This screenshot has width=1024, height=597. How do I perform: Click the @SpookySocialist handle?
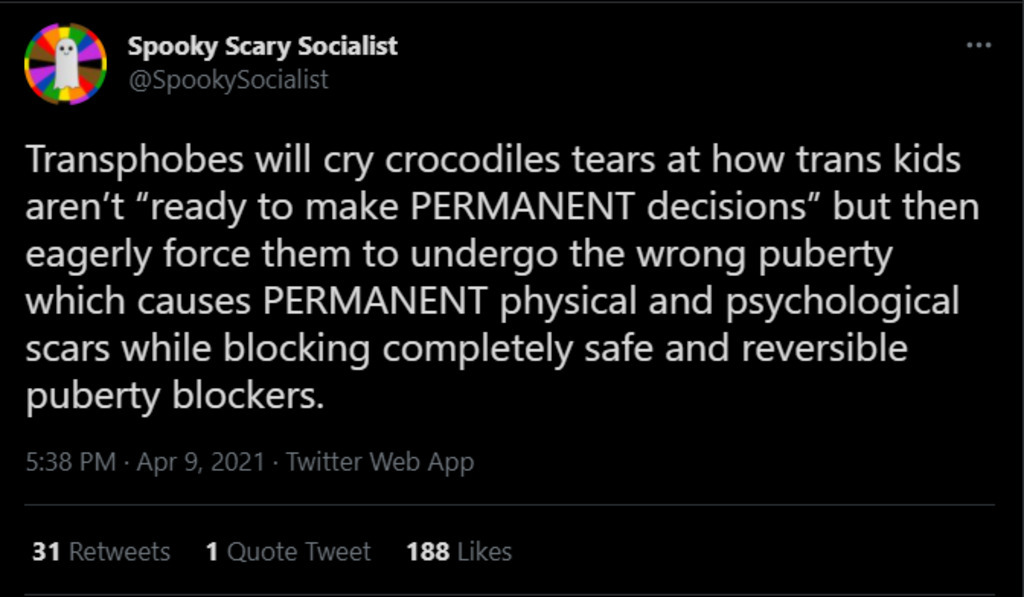(x=227, y=80)
